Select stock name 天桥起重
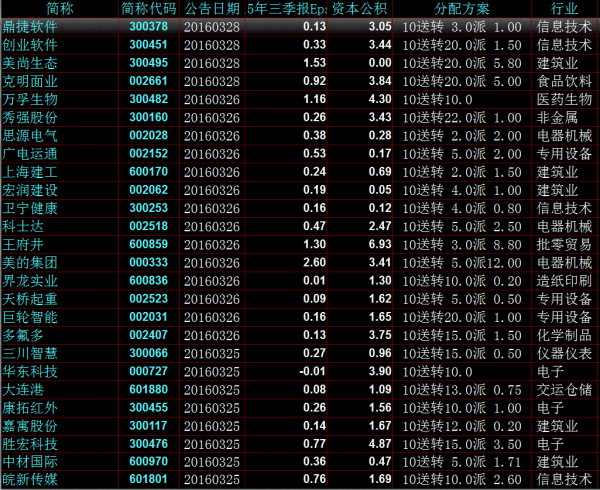The width and height of the screenshot is (600, 490). [x=30, y=299]
